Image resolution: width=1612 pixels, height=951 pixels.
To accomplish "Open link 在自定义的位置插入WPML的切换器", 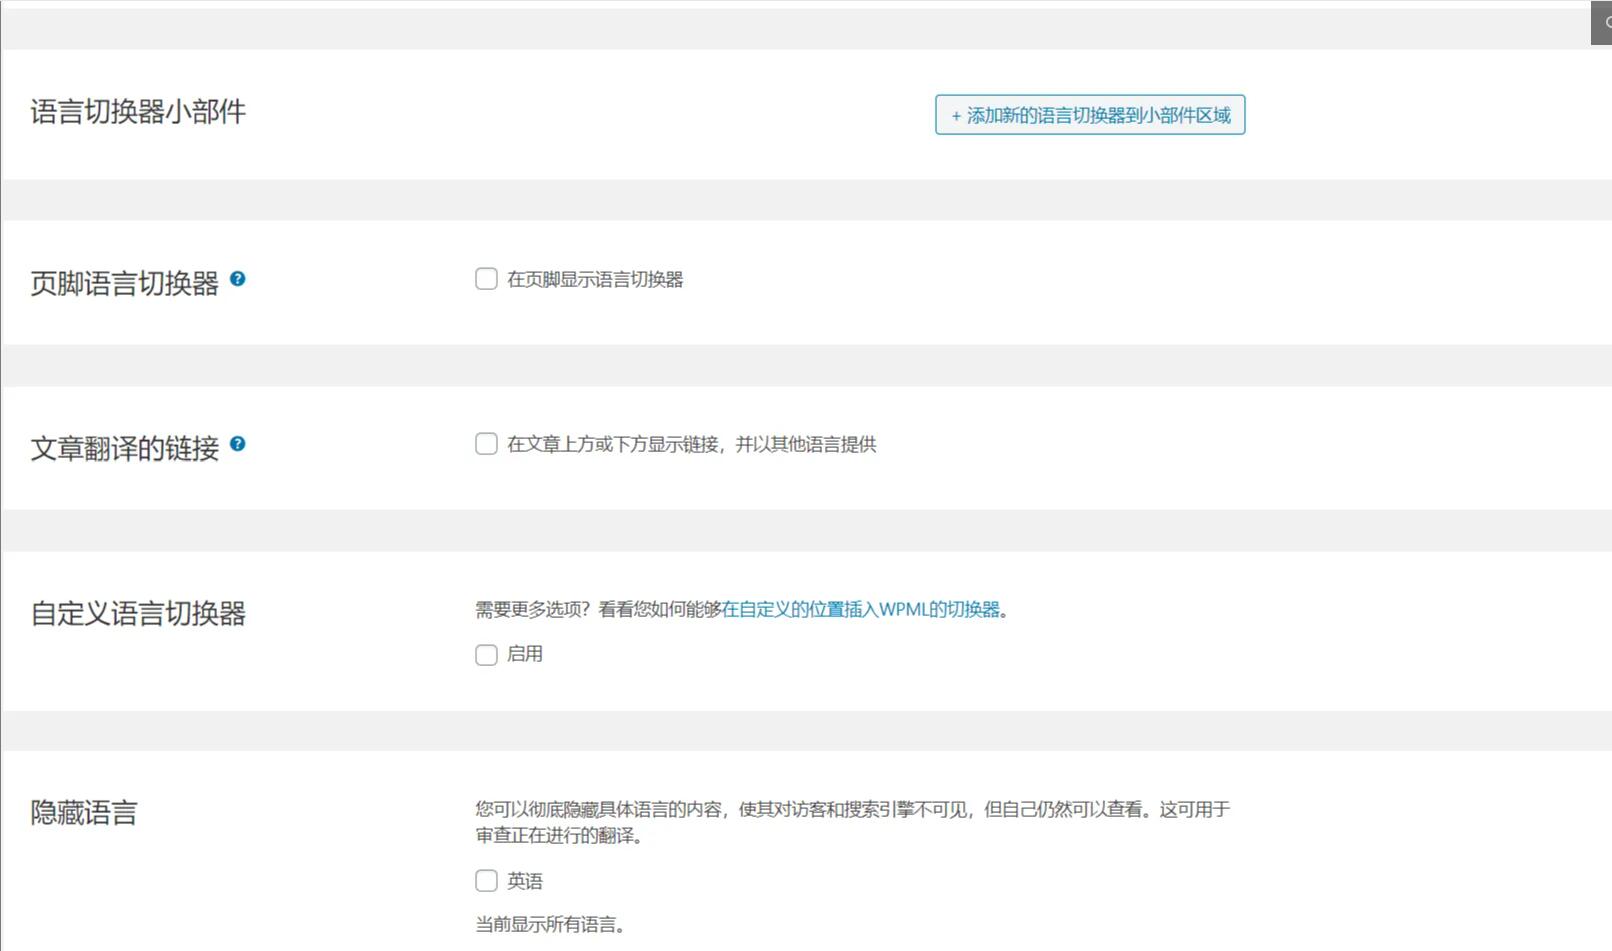I will (x=861, y=609).
